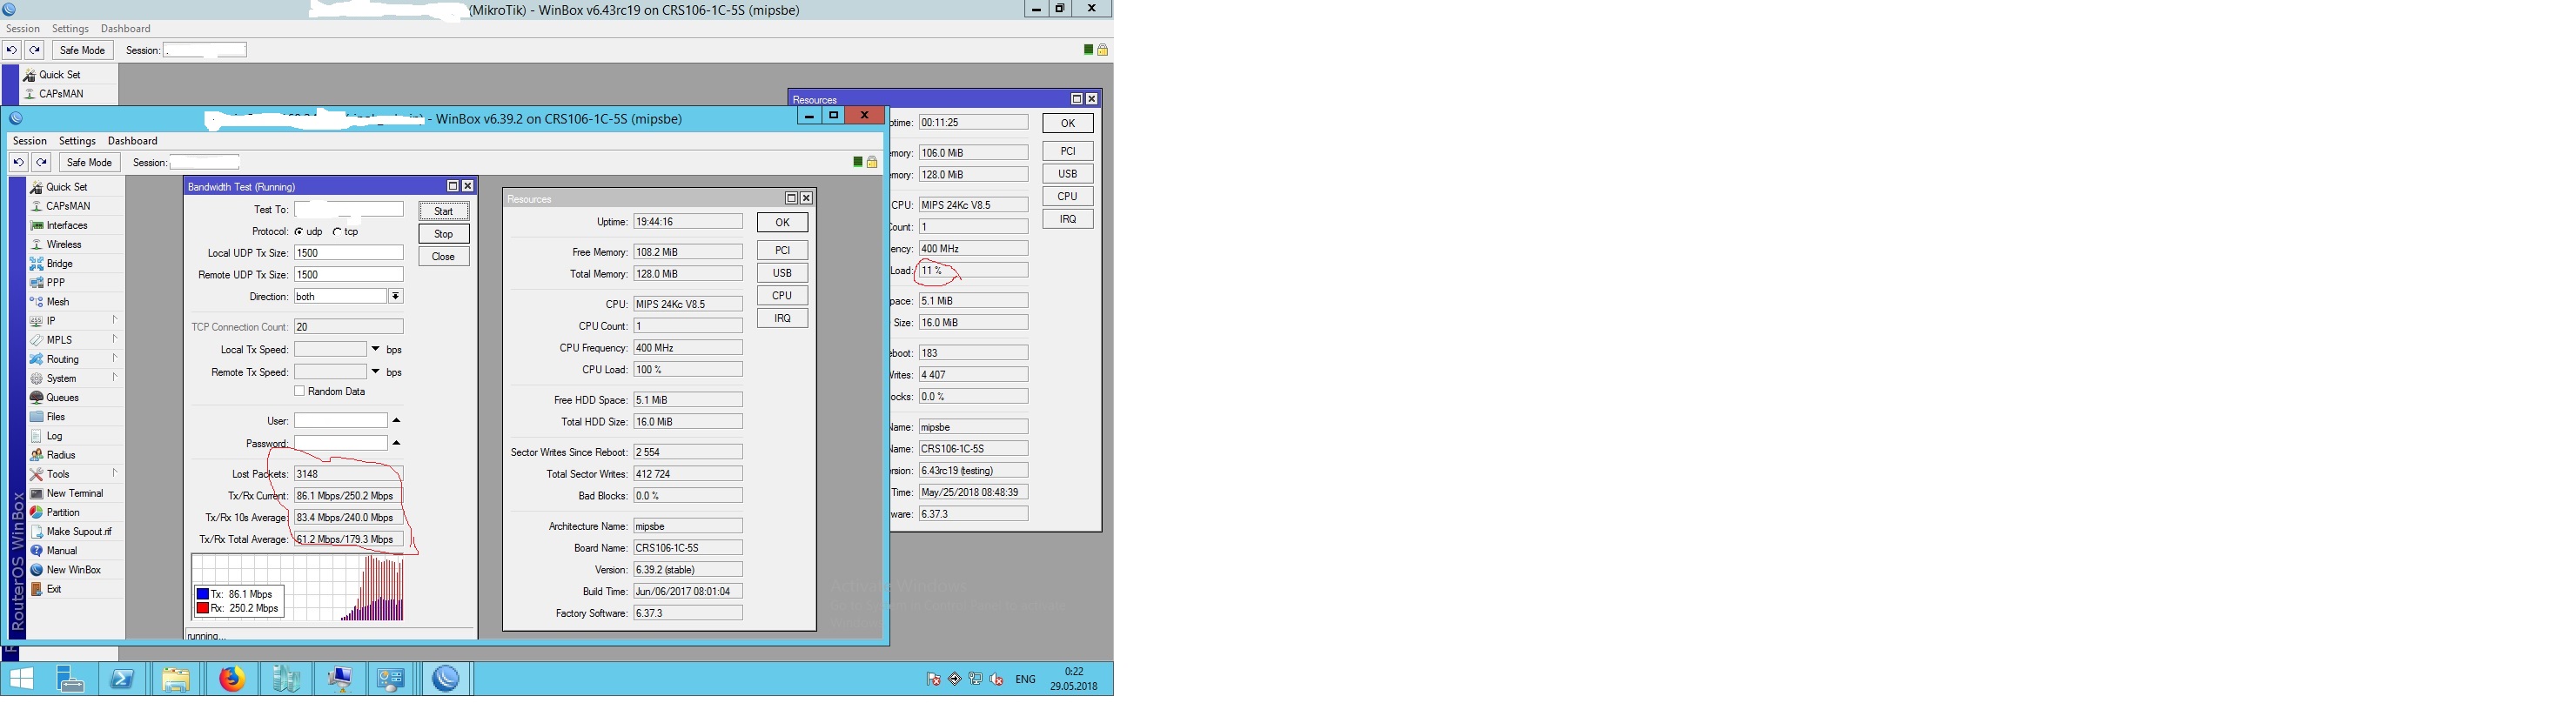This screenshot has height=703, width=2576.
Task: Click the Local UDP Tx Size field
Action: (349, 253)
